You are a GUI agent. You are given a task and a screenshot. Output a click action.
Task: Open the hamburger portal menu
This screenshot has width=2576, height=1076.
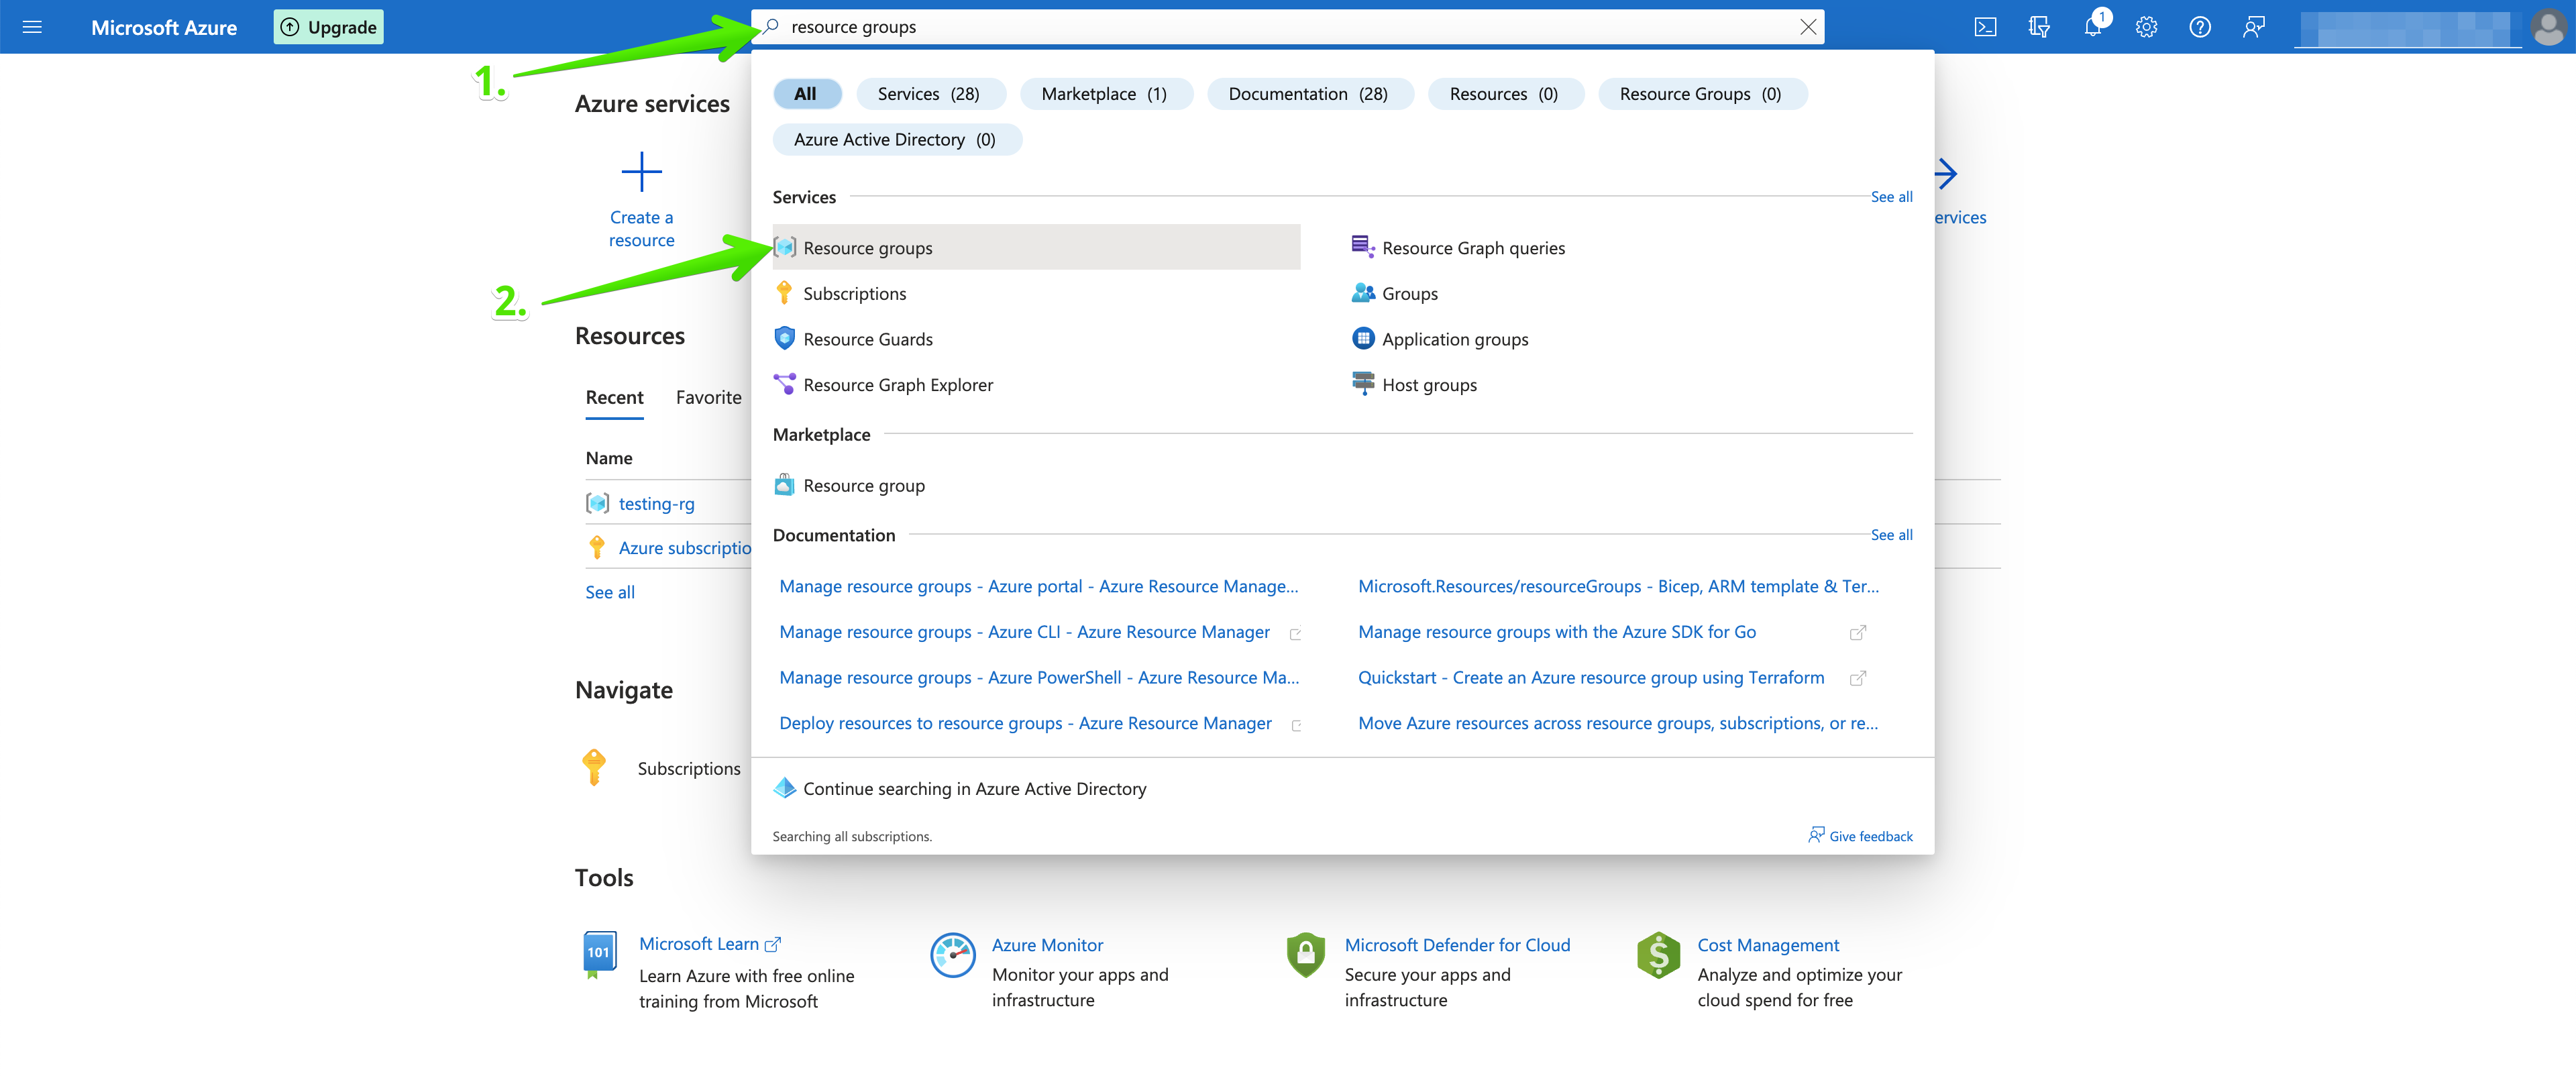click(32, 27)
